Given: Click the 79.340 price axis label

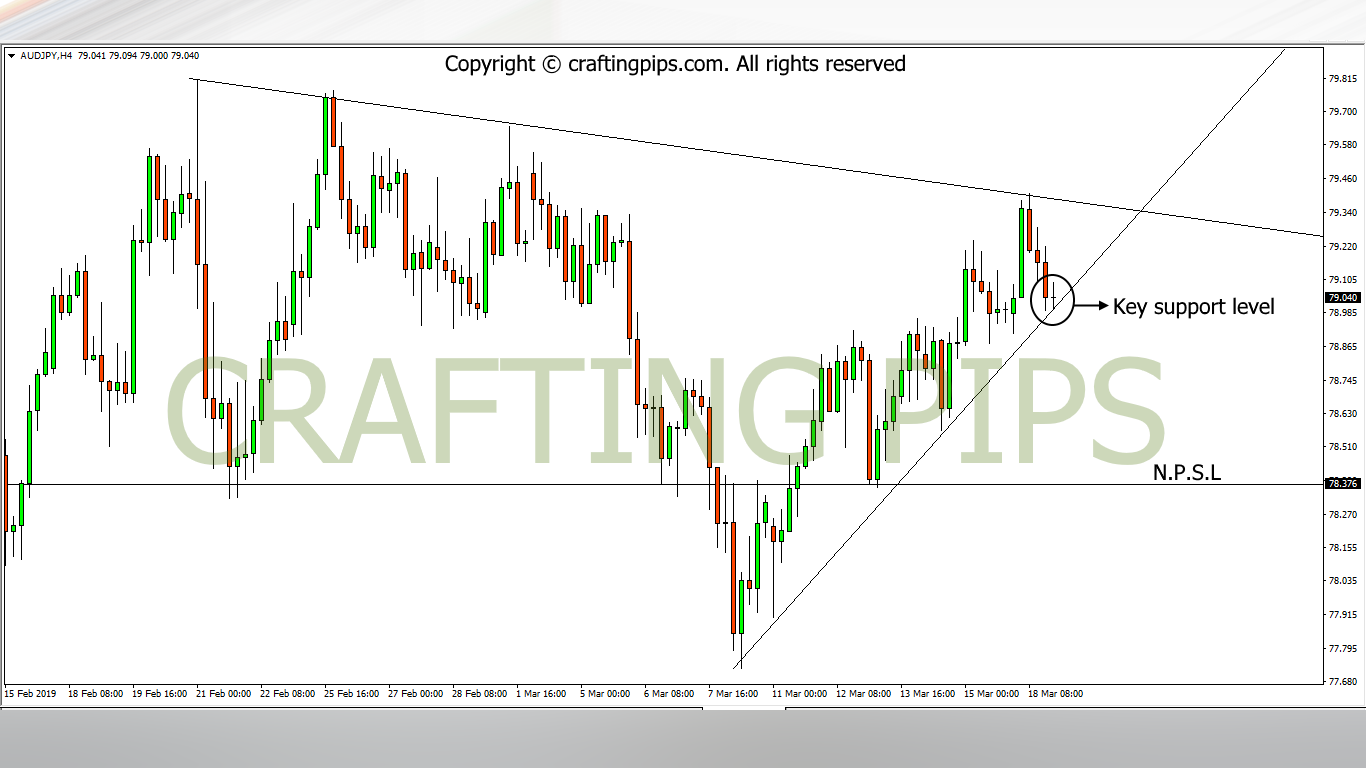Looking at the screenshot, I should (1342, 213).
